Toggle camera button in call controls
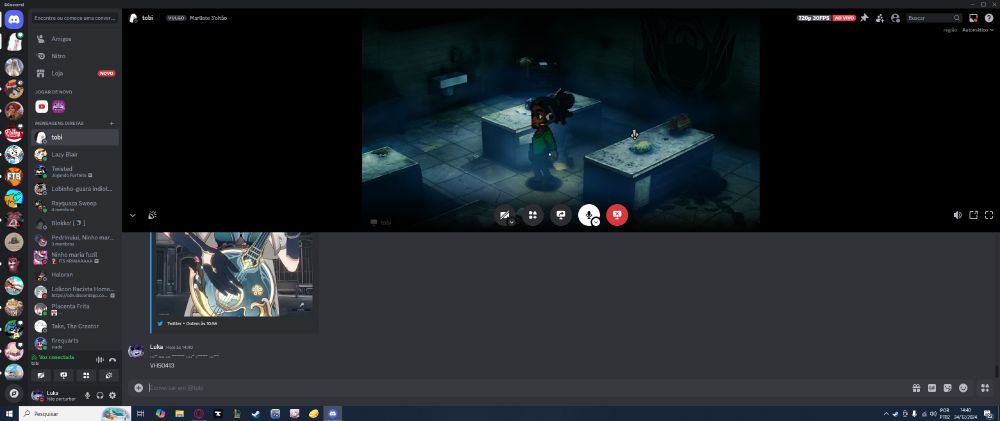The image size is (1000, 421). (x=504, y=215)
